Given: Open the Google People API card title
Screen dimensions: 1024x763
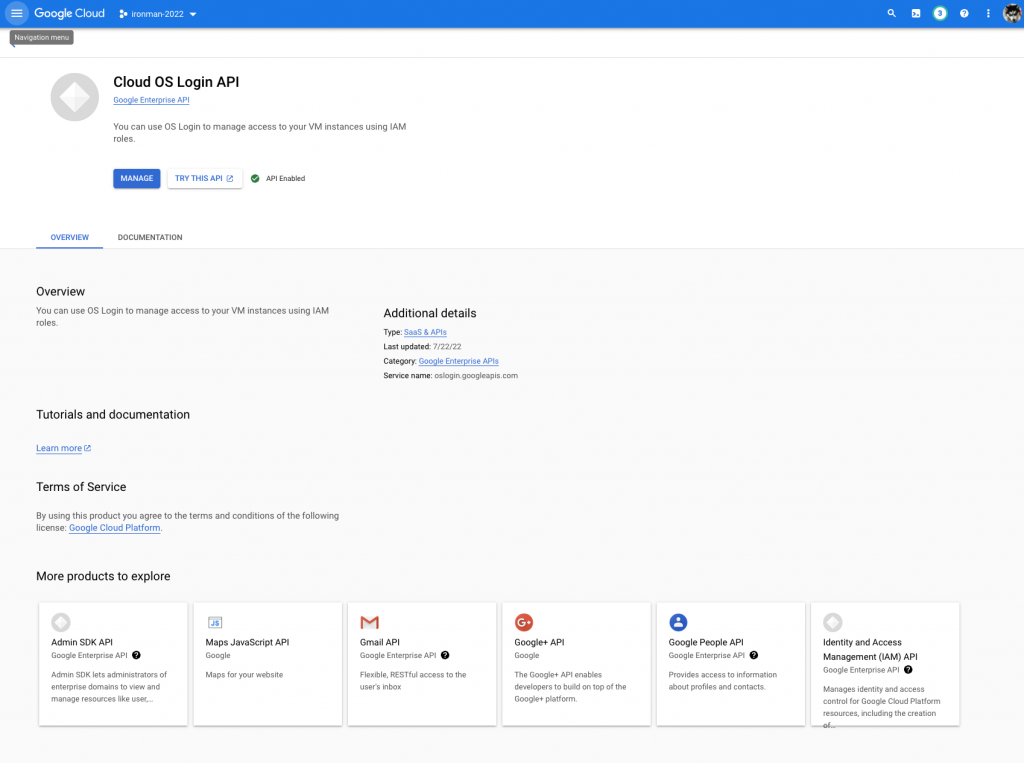Looking at the screenshot, I should (x=705, y=642).
